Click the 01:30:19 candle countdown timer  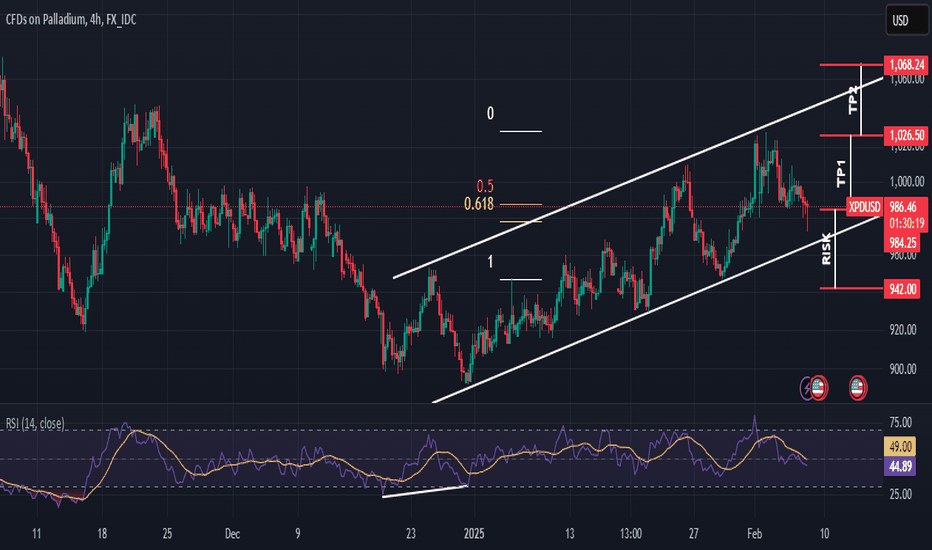pos(906,224)
